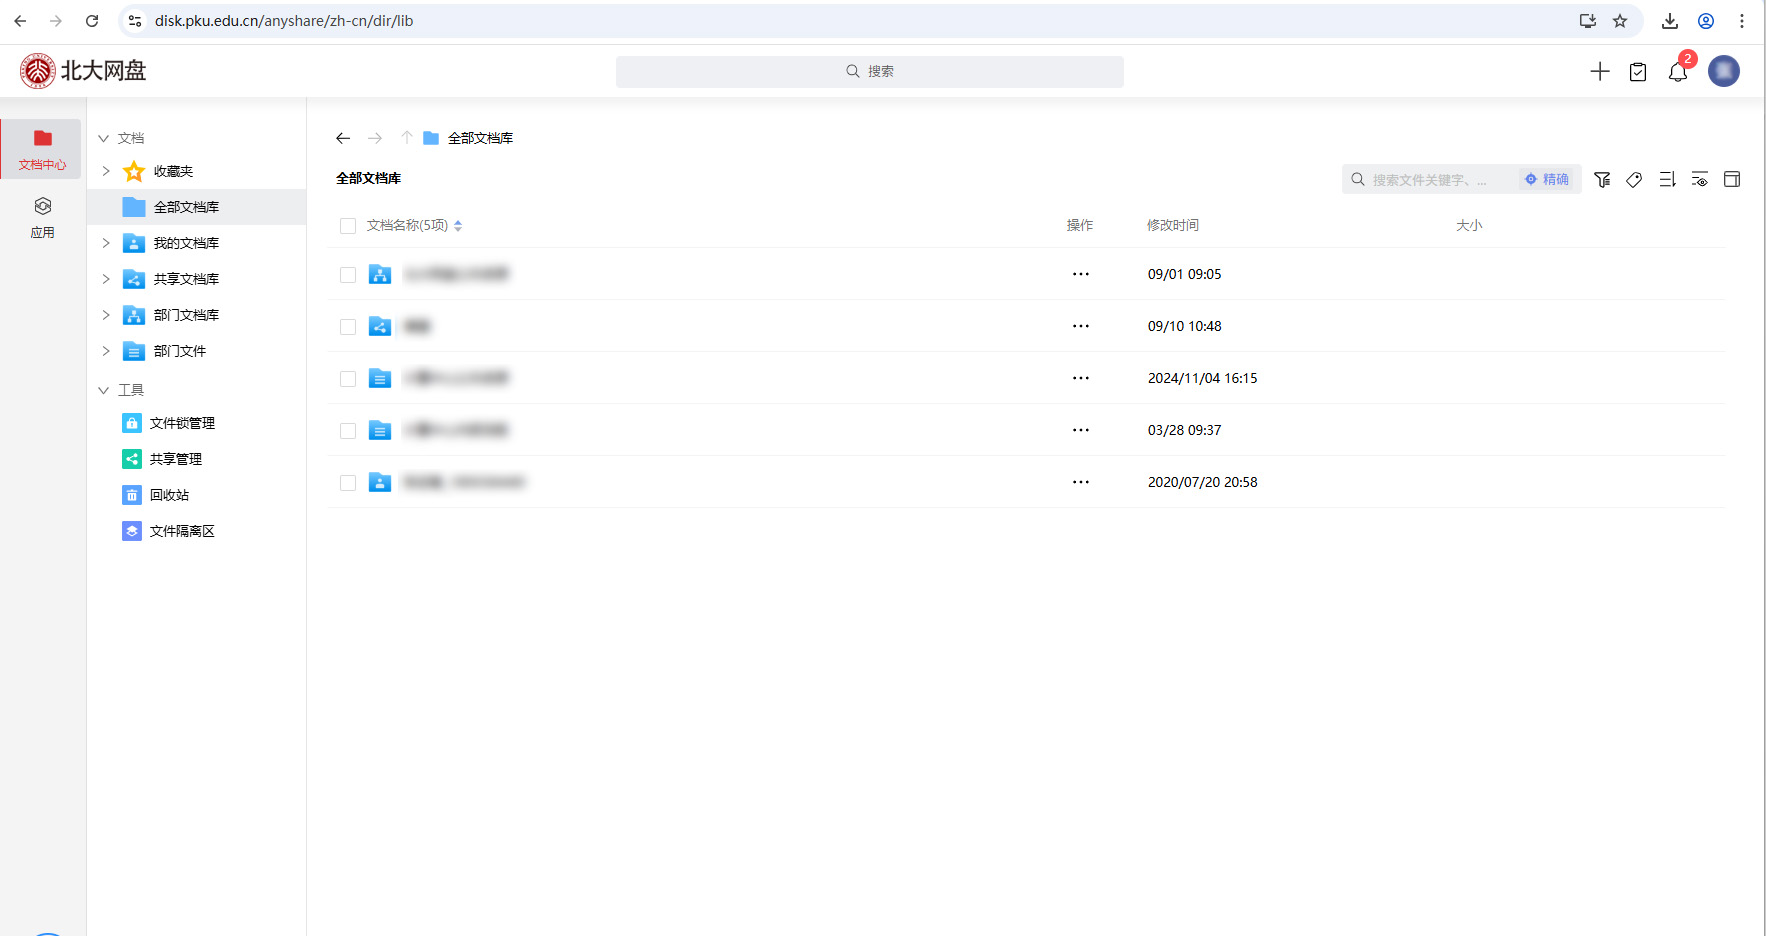Open 文件锁管理 tool
This screenshot has width=1766, height=936.
181,423
